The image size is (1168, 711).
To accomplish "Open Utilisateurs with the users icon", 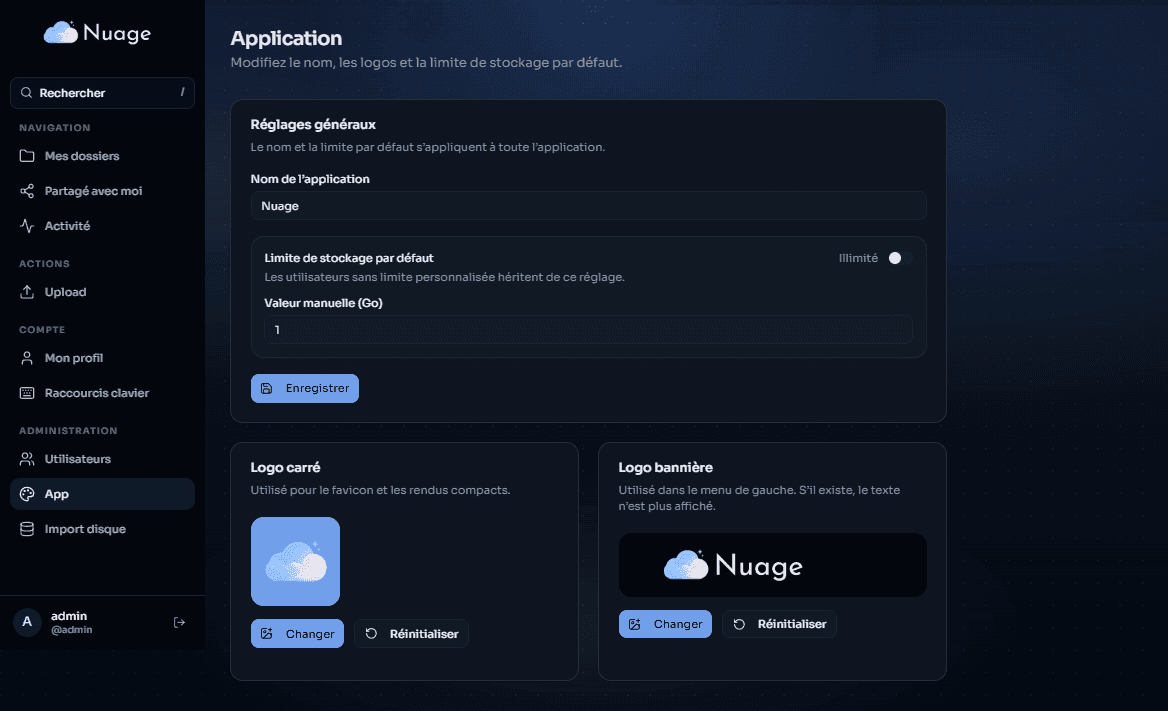I will pyautogui.click(x=26, y=459).
